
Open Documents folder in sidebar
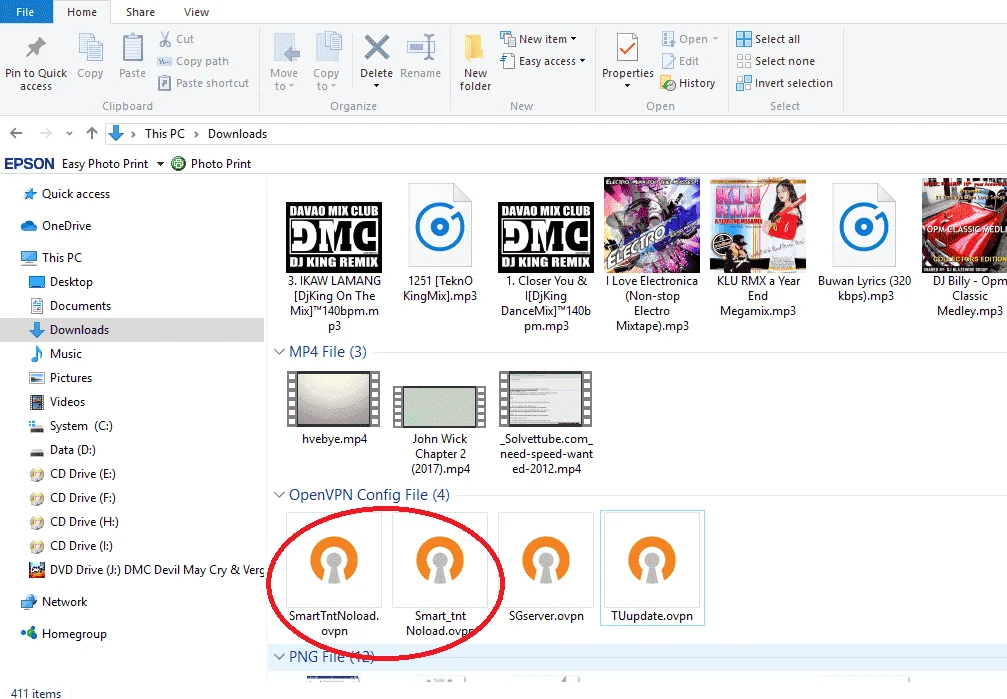(x=70, y=306)
